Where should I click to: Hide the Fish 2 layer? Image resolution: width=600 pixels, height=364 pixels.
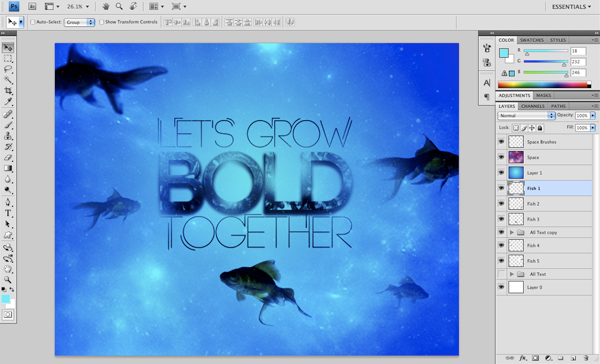tap(501, 204)
